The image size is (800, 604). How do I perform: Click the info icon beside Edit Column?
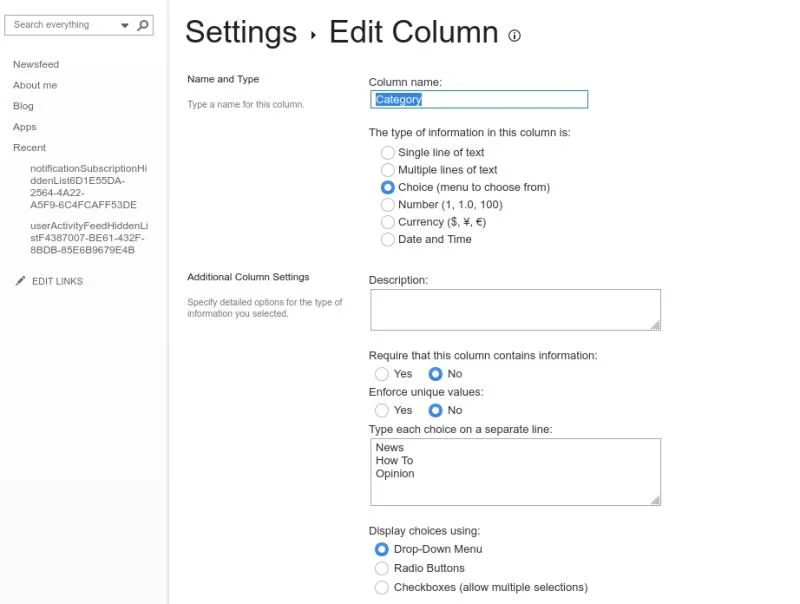(x=514, y=35)
